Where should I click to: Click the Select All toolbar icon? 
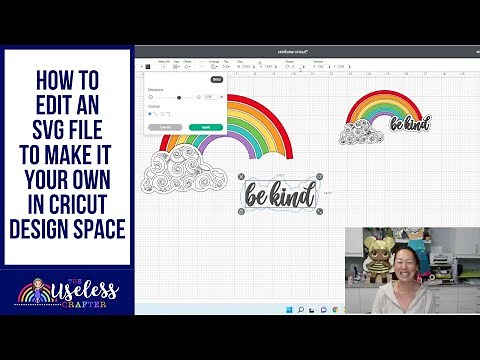[164, 66]
